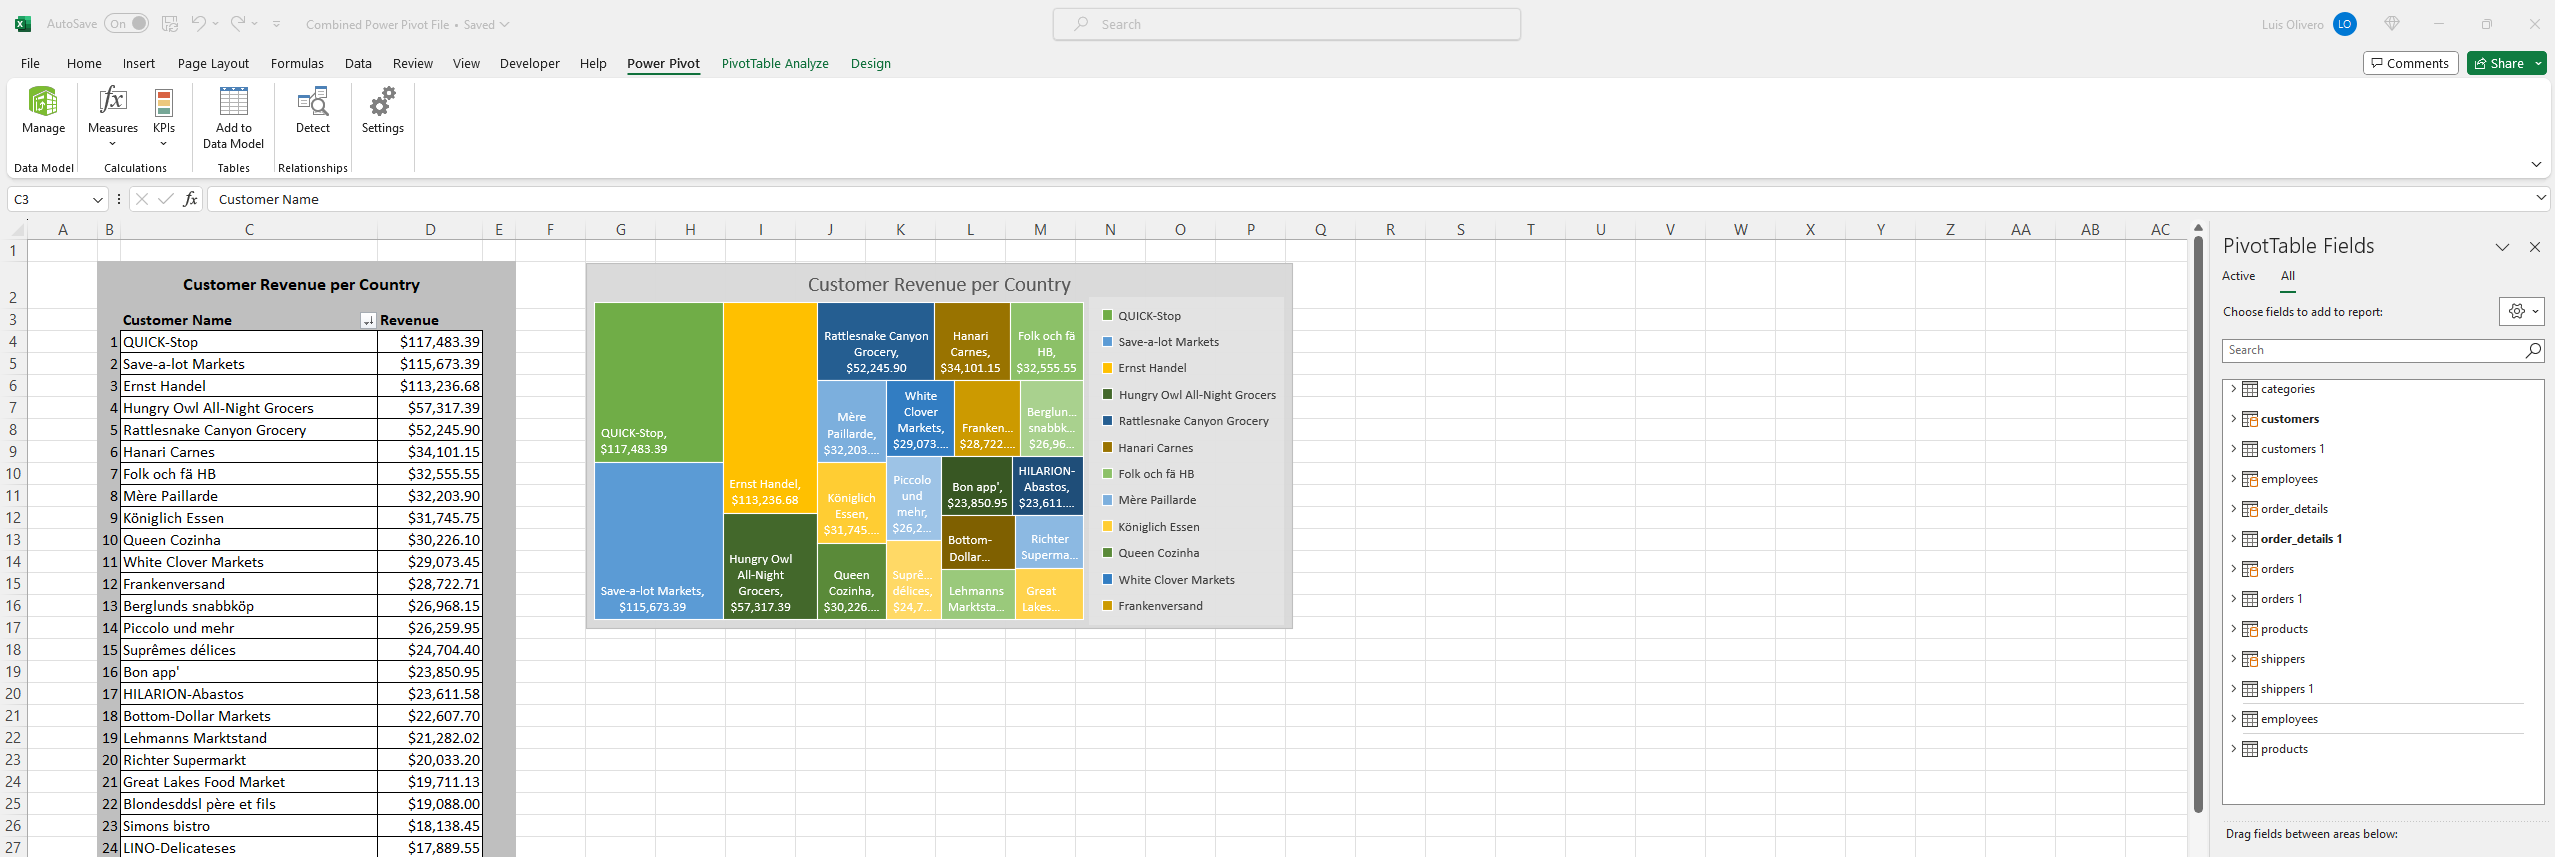
Task: Click the Comments button
Action: tap(2410, 63)
